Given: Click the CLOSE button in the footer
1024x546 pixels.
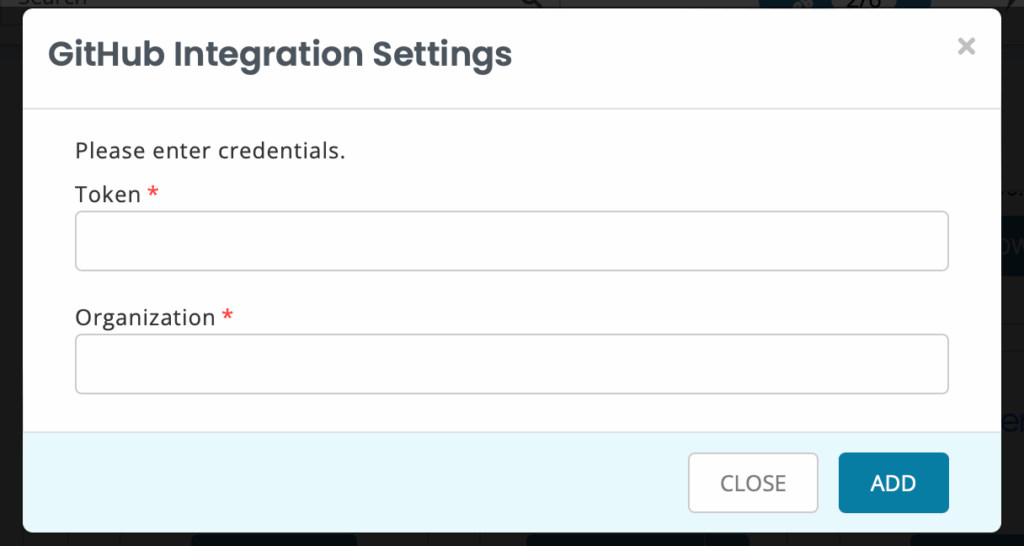Looking at the screenshot, I should coord(753,483).
